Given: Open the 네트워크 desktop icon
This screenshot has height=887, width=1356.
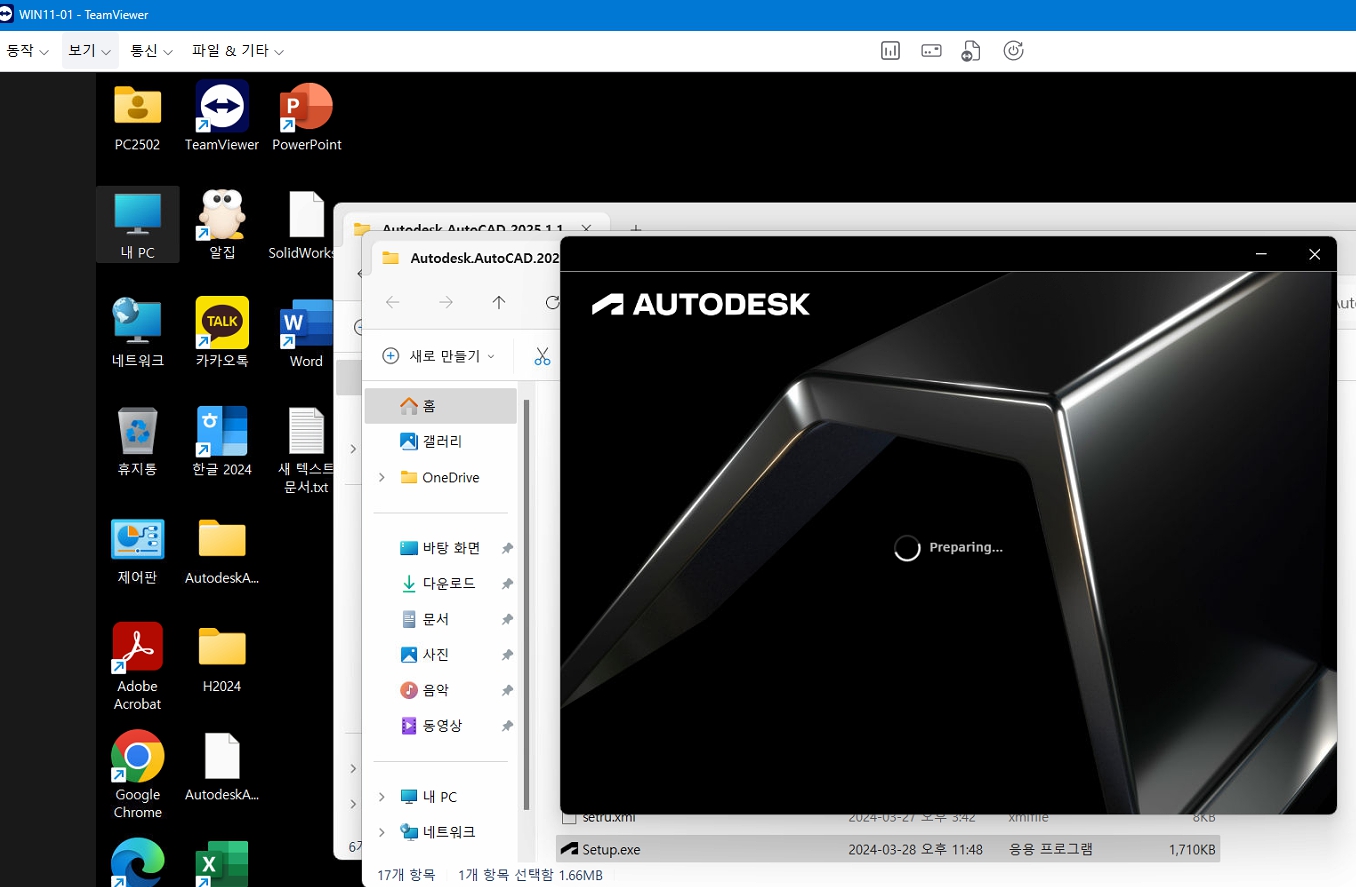Looking at the screenshot, I should point(137,332).
